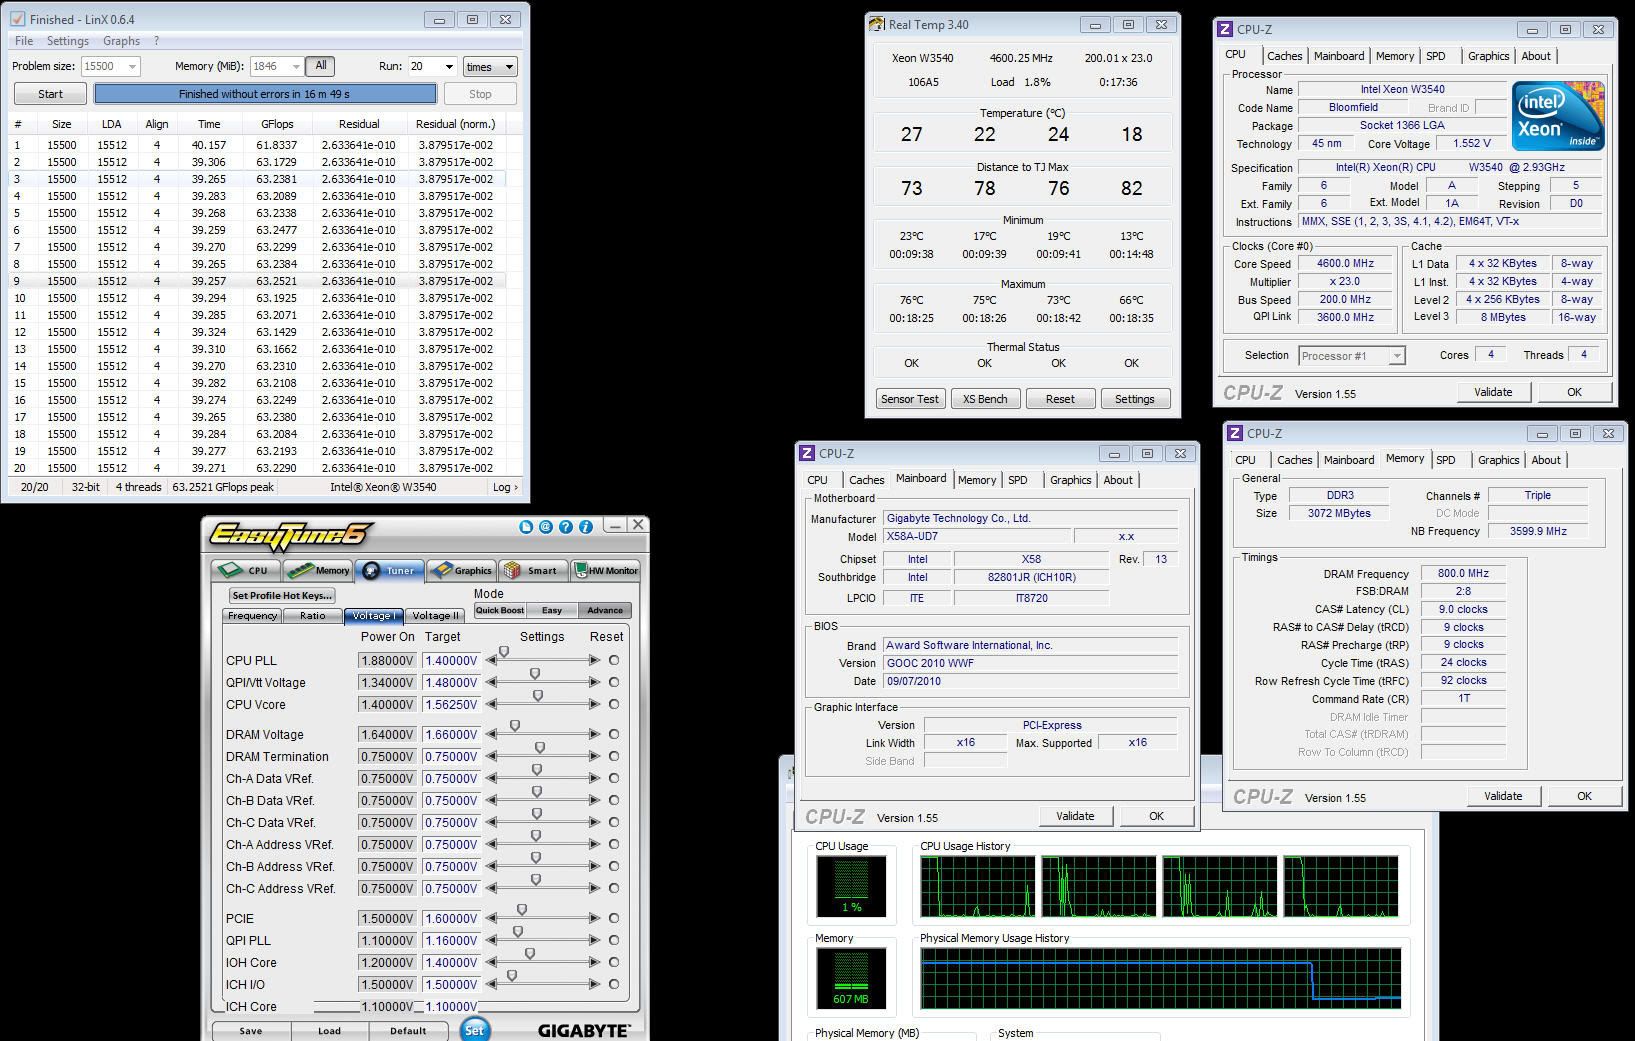Decrease DRAM Voltage with left arrow
Screen dimensions: 1635x1041
coord(491,734)
